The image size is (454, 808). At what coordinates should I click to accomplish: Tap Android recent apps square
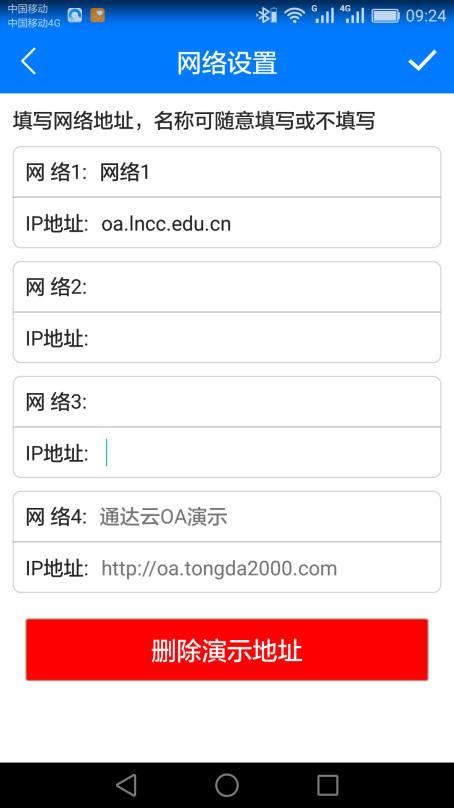[327, 785]
